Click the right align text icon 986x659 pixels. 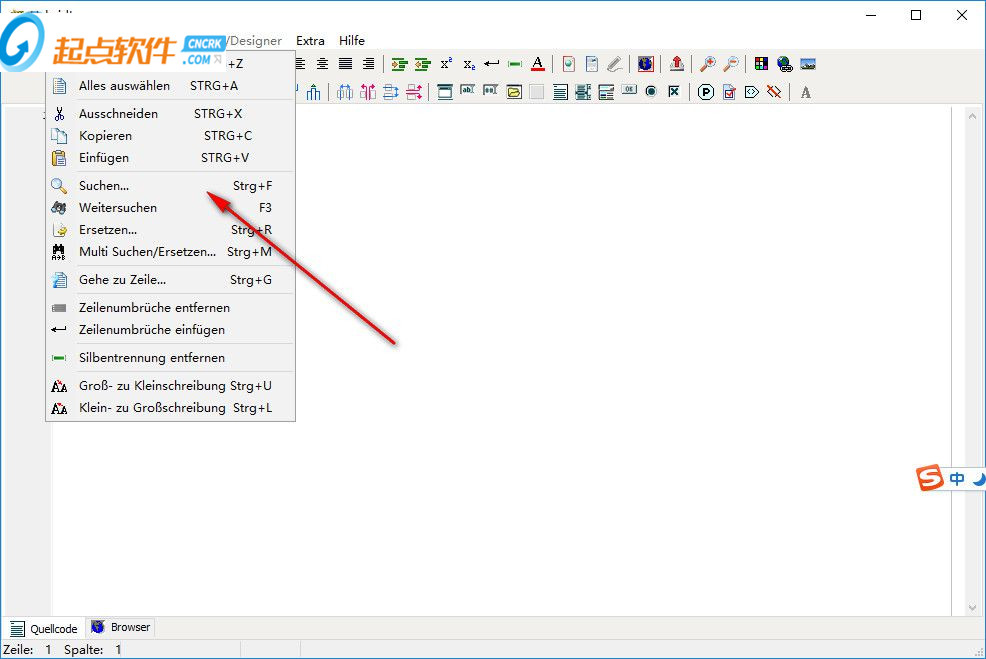point(368,64)
